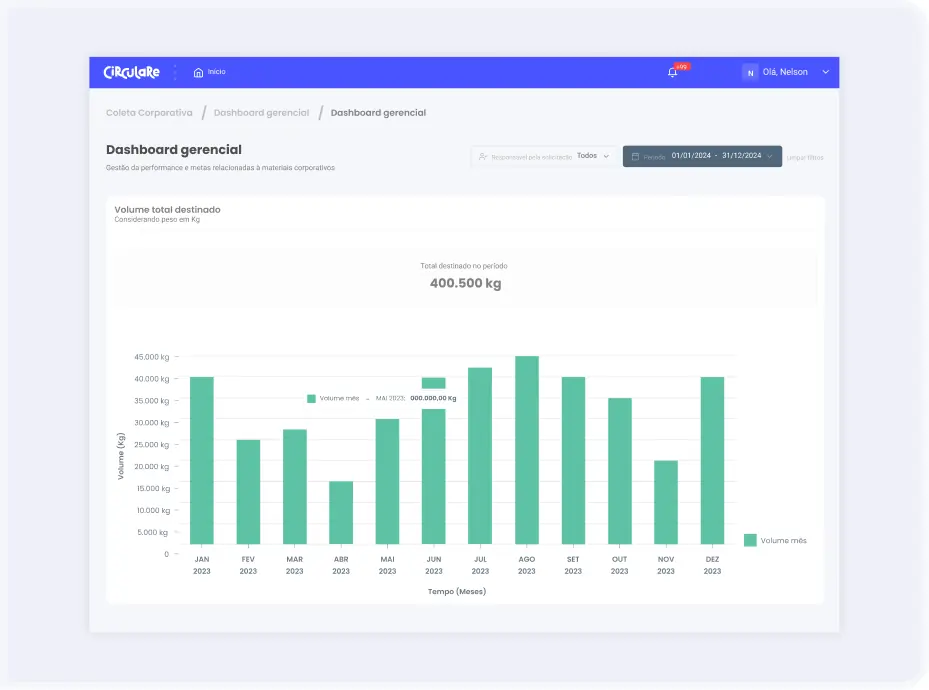Click the 000.000,00 Kg tooltip value
This screenshot has width=929, height=690.
(x=433, y=398)
